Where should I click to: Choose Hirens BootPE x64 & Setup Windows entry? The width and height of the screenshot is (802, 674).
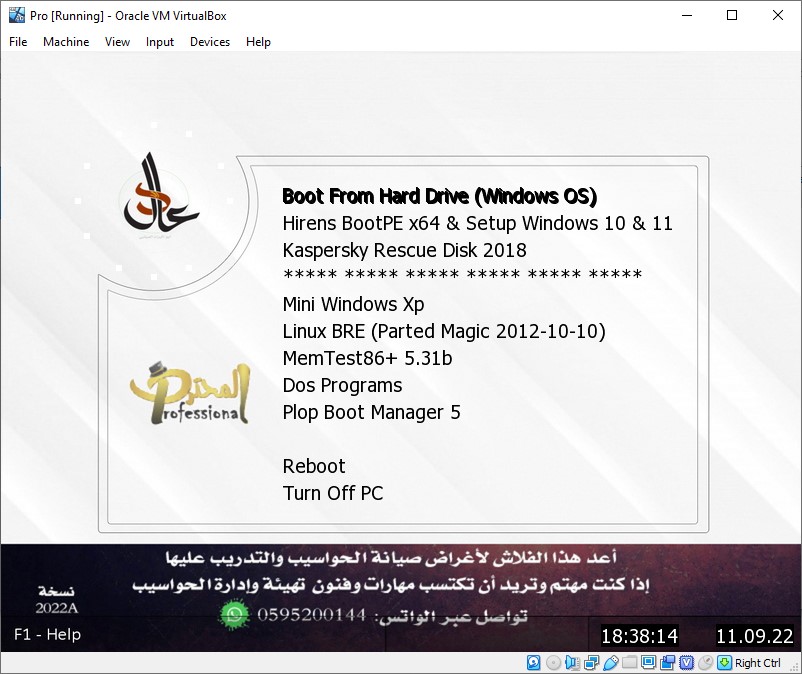(x=477, y=223)
